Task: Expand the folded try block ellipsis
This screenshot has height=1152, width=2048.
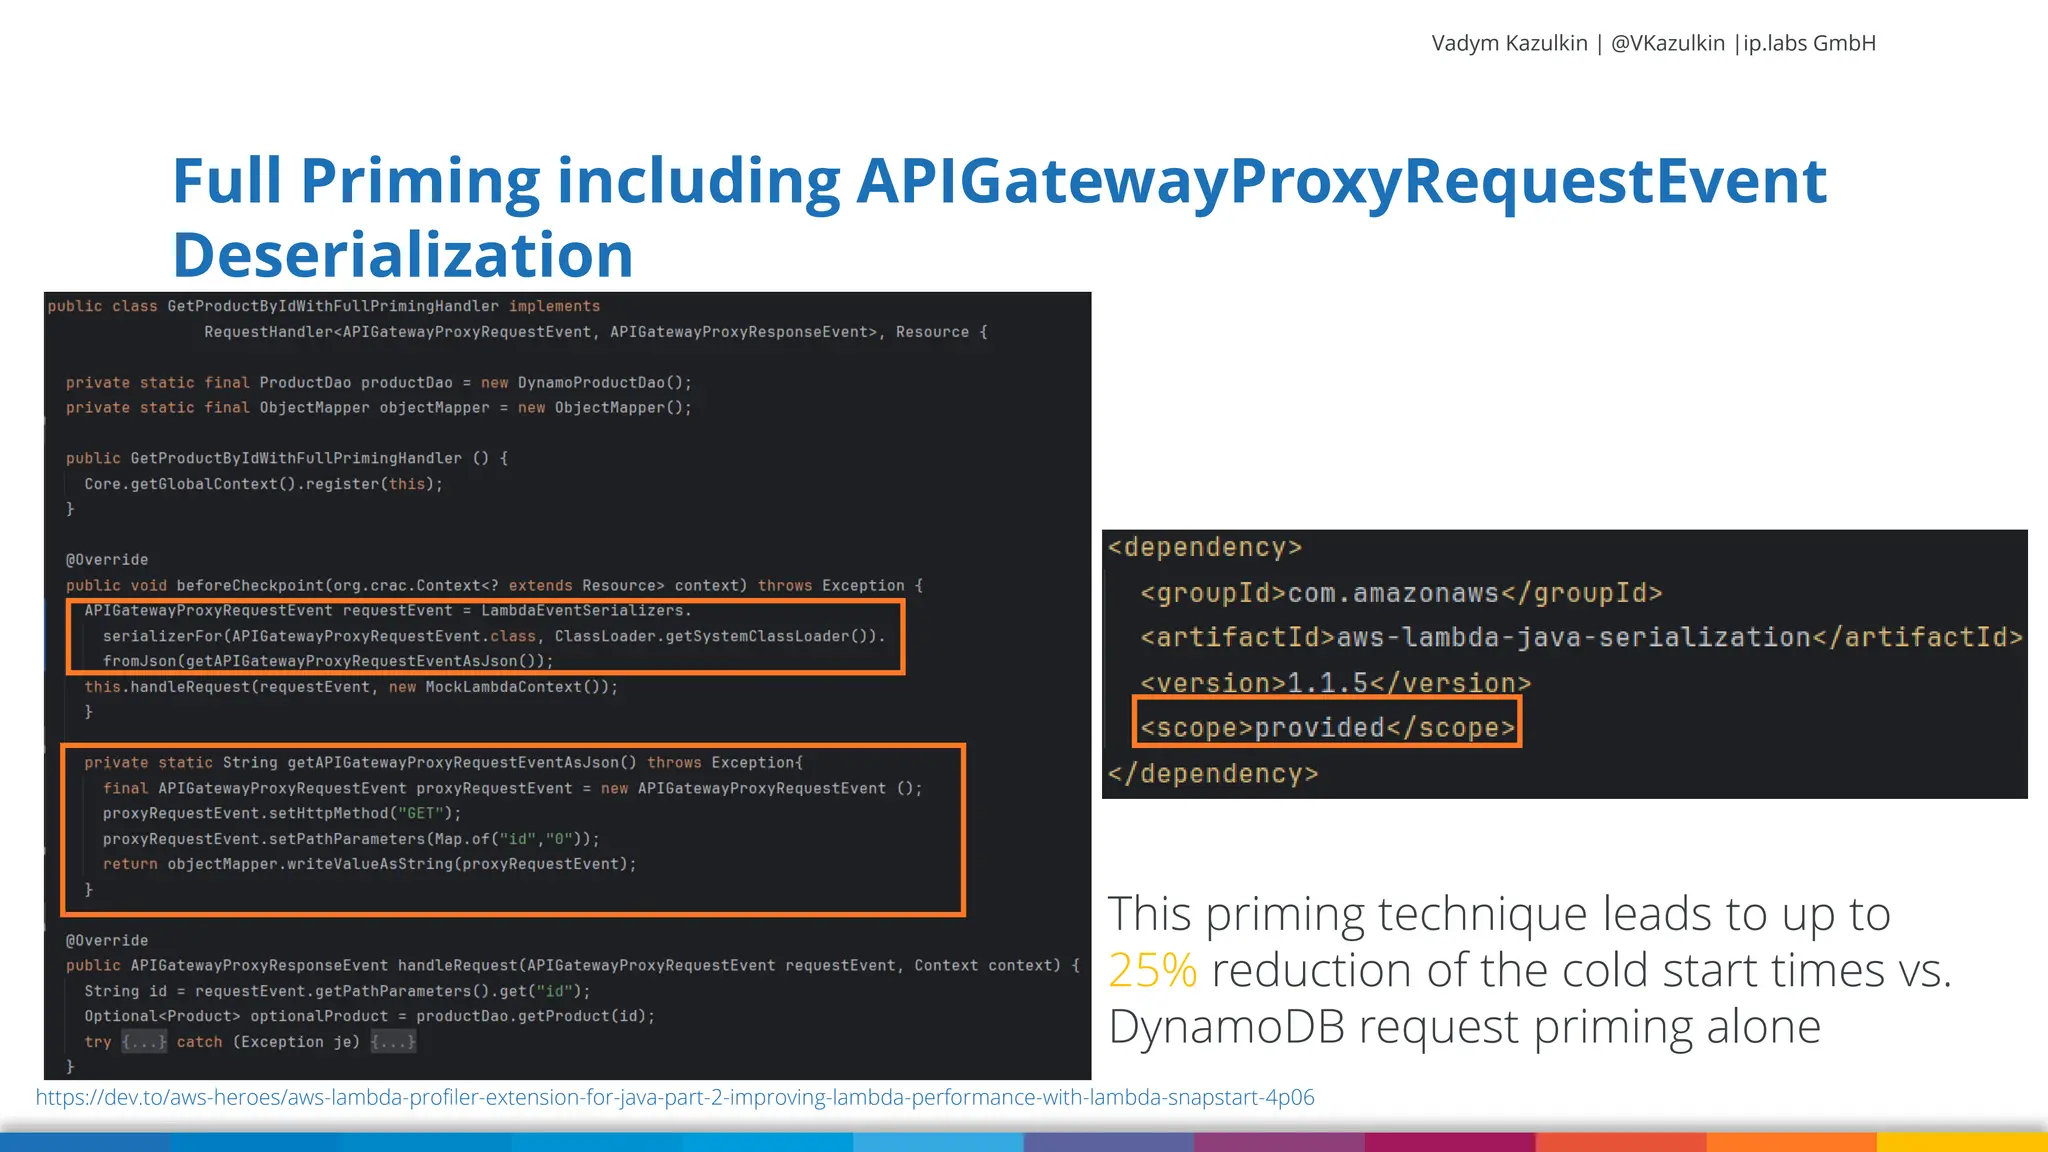Action: [144, 1042]
